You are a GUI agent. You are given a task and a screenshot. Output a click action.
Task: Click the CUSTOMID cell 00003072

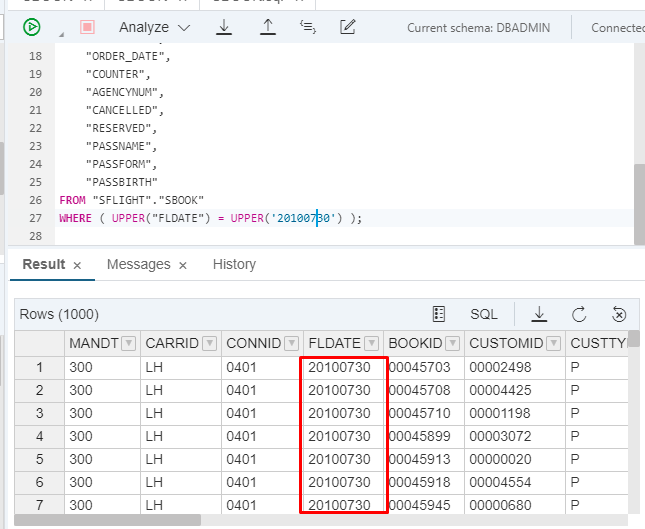(x=515, y=436)
